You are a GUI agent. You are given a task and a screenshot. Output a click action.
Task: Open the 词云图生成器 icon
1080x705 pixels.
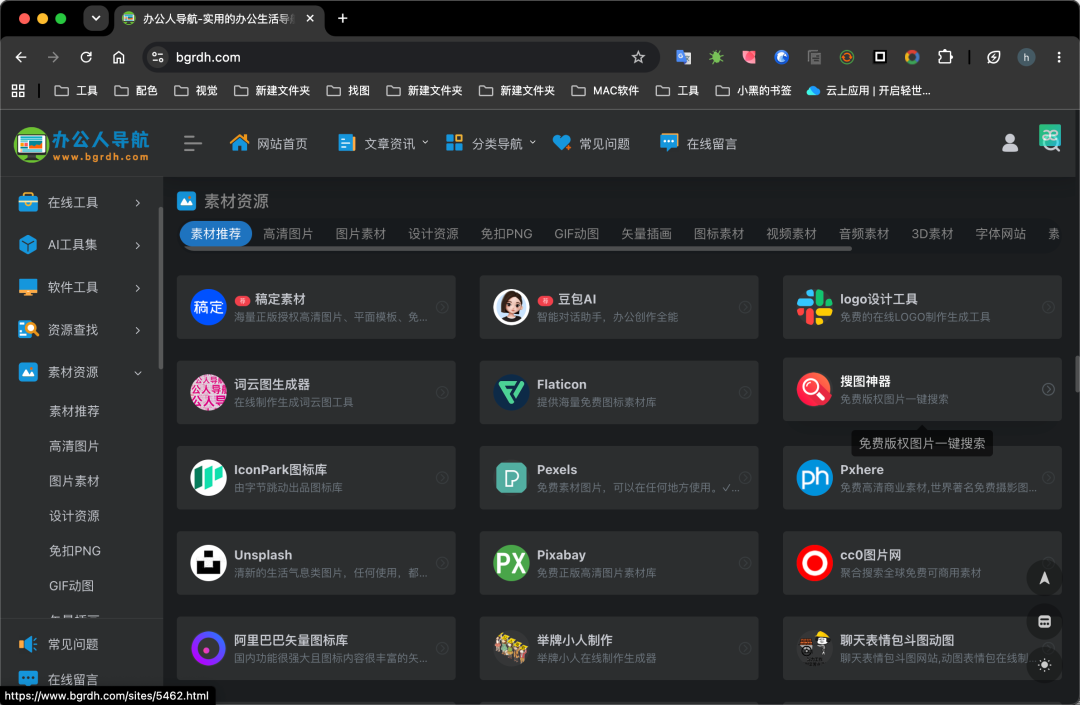pos(208,392)
